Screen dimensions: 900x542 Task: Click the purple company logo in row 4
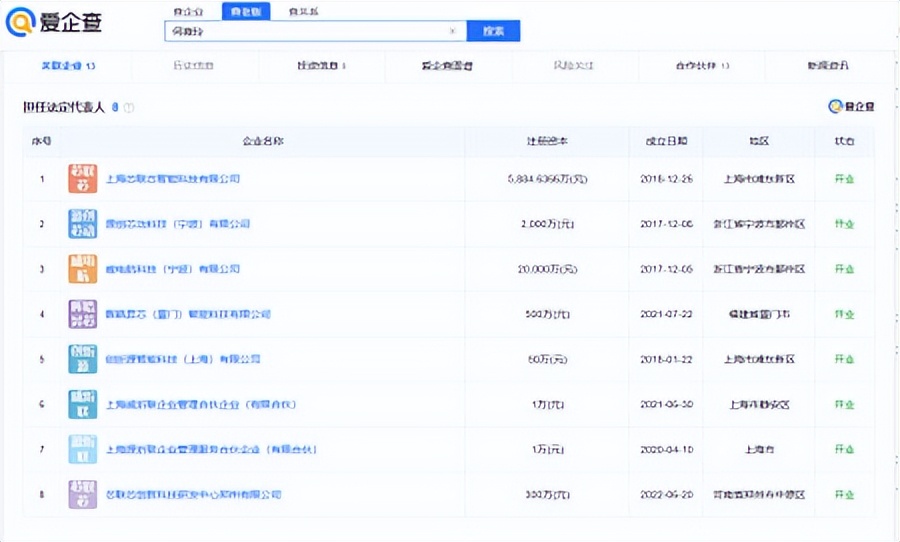pos(83,314)
